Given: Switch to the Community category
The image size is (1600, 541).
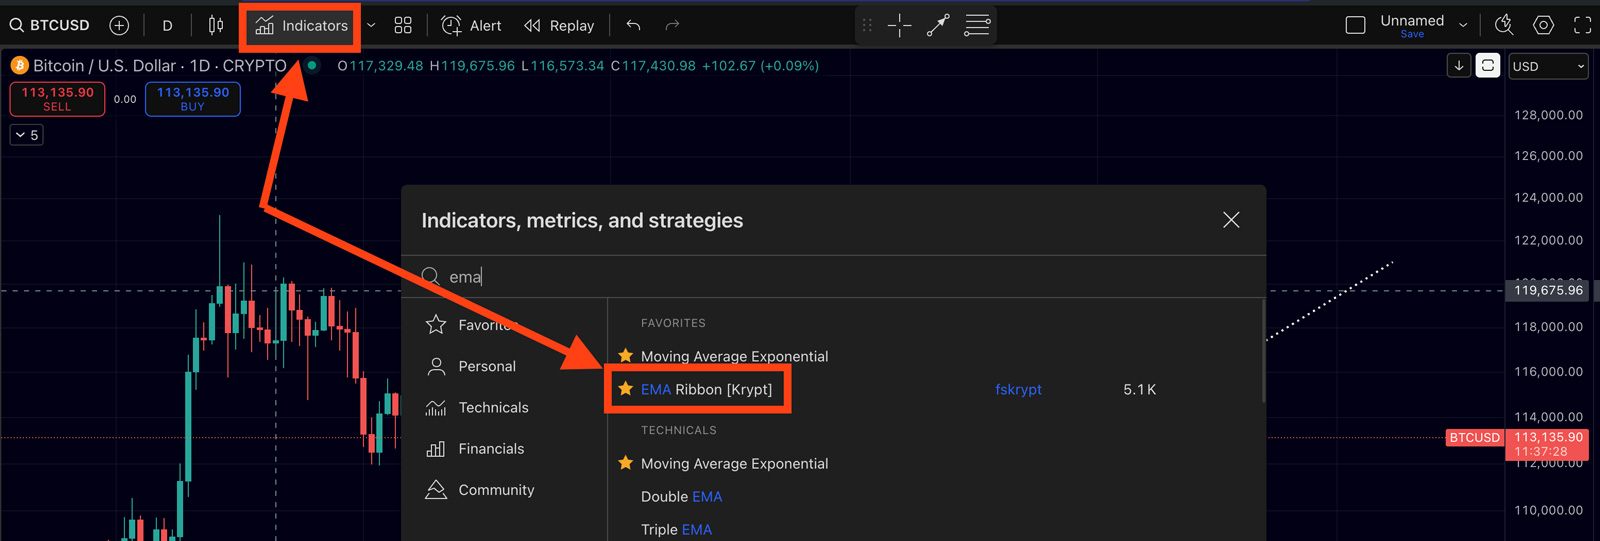Looking at the screenshot, I should click(496, 490).
